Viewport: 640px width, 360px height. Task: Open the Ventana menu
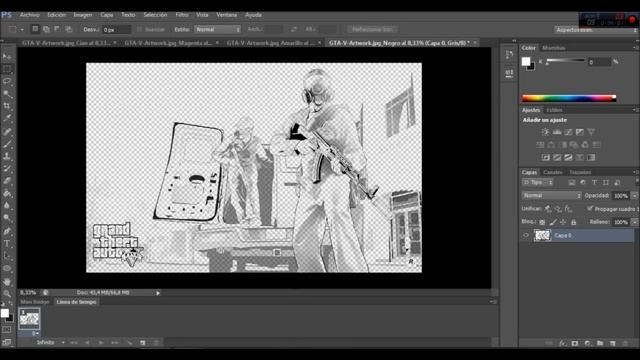227,15
